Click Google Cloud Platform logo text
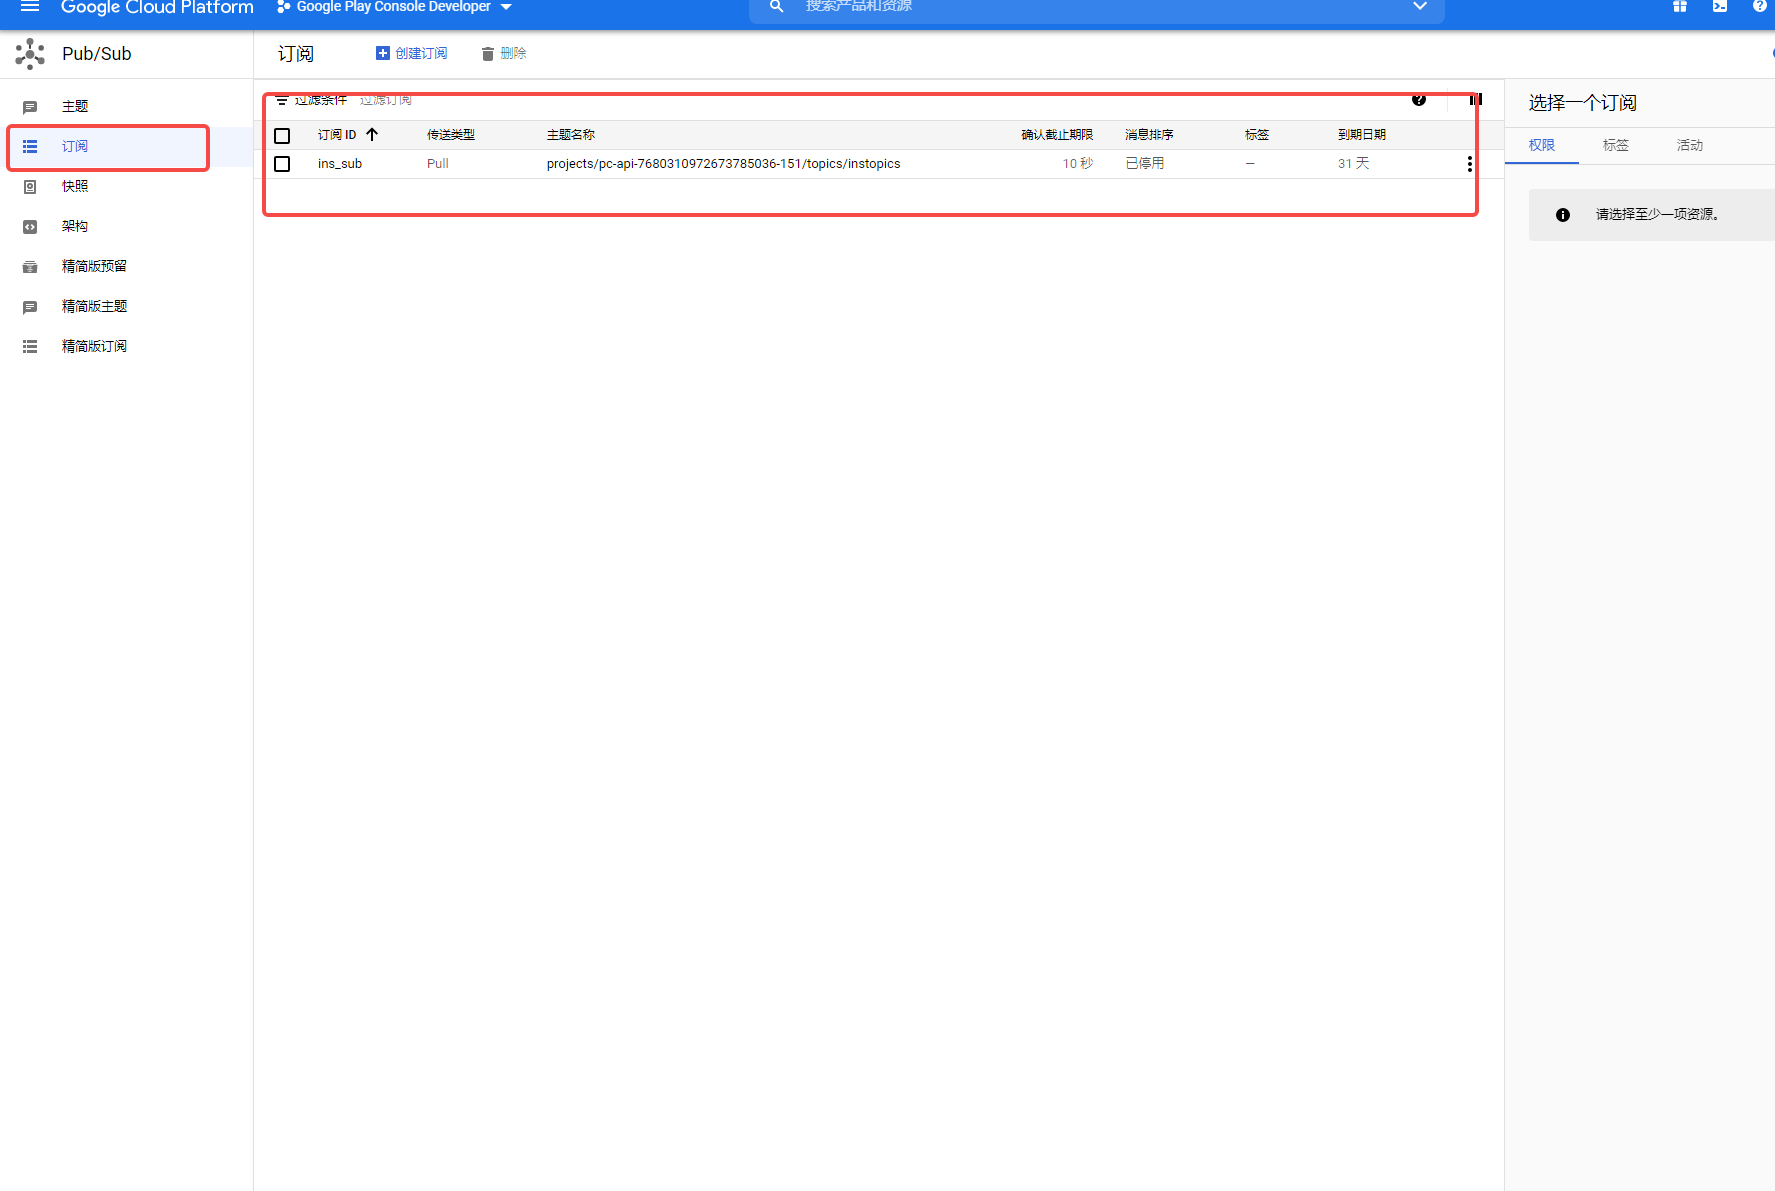The height and width of the screenshot is (1191, 1775). 157,7
